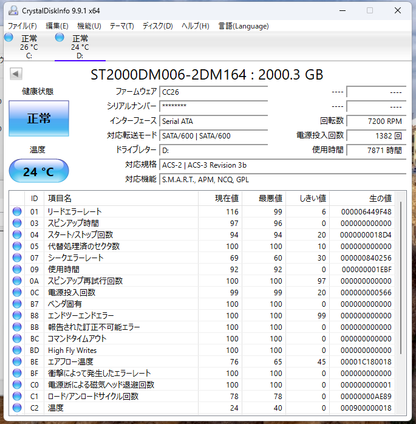The width and height of the screenshot is (416, 424).
Task: Click the 正常 health status button
Action: (x=39, y=118)
